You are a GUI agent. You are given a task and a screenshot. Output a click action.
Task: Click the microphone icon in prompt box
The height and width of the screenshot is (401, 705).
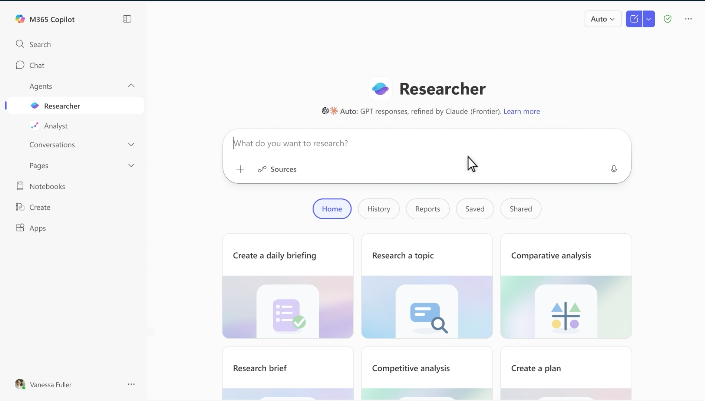tap(614, 169)
